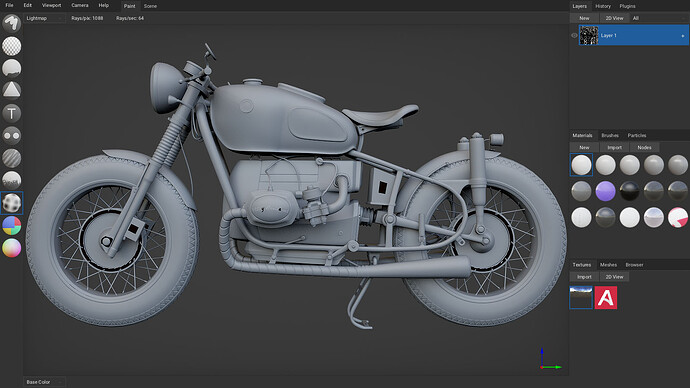Image resolution: width=690 pixels, height=388 pixels.
Task: Switch to the Meshes tab
Action: (x=608, y=265)
